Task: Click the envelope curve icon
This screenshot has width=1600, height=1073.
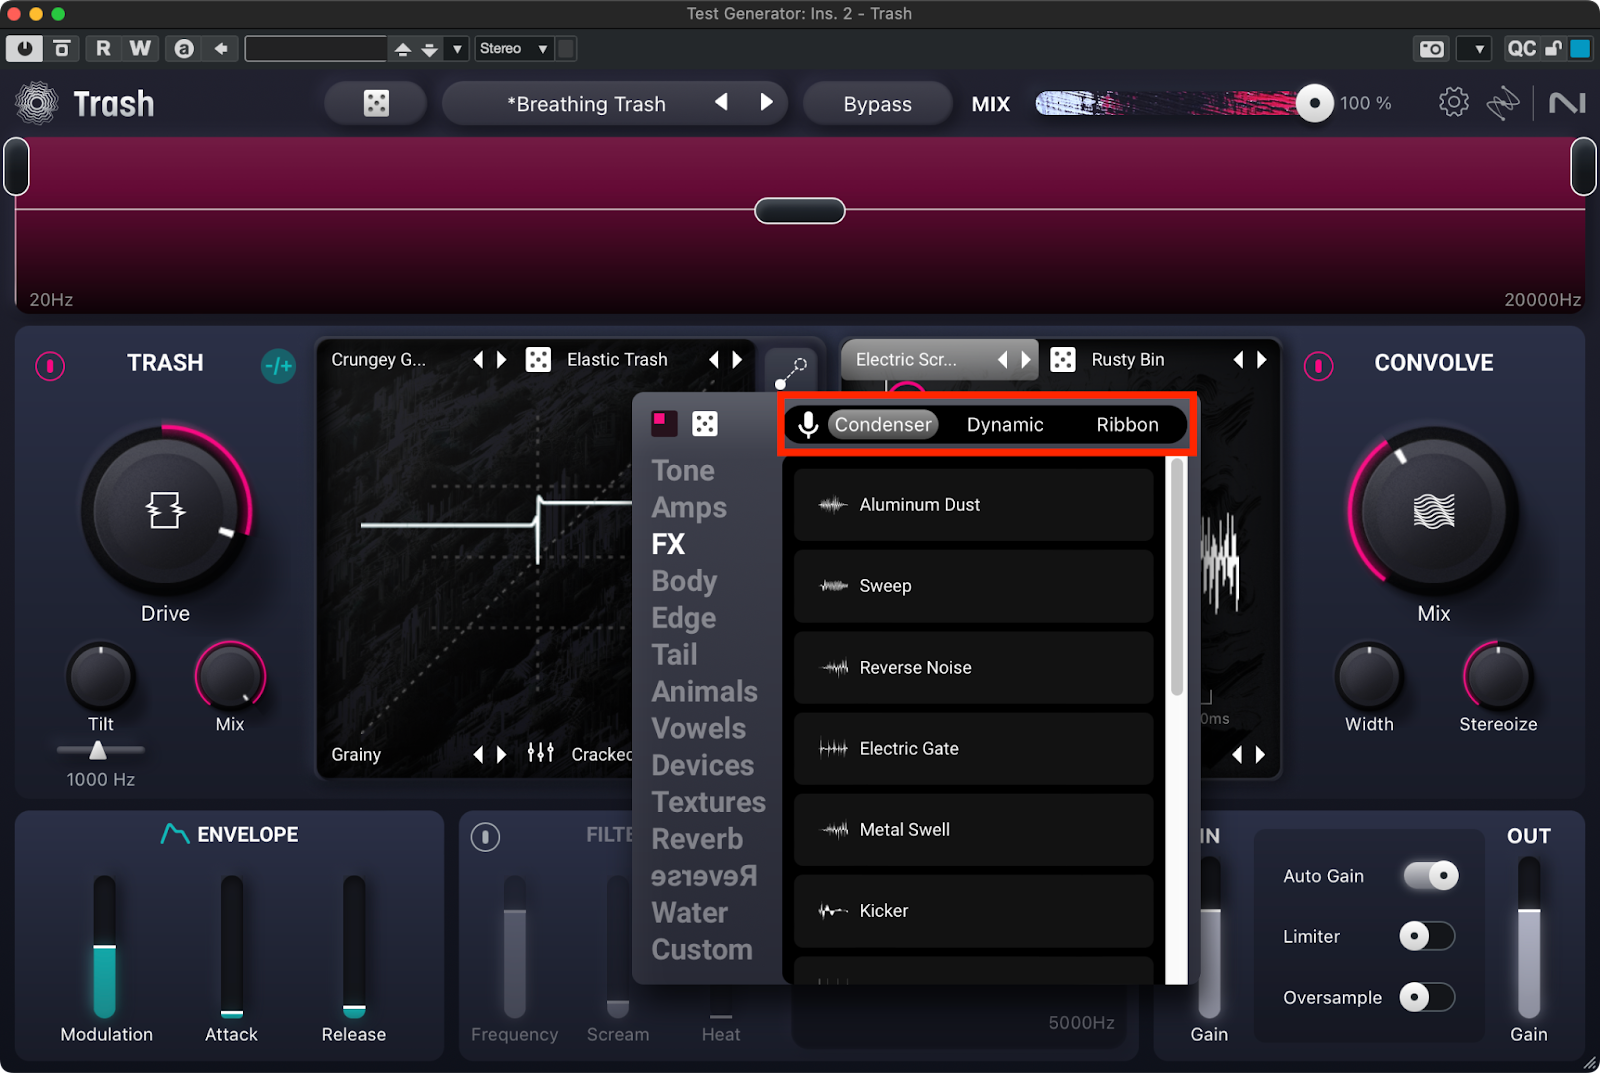Action: tap(175, 833)
